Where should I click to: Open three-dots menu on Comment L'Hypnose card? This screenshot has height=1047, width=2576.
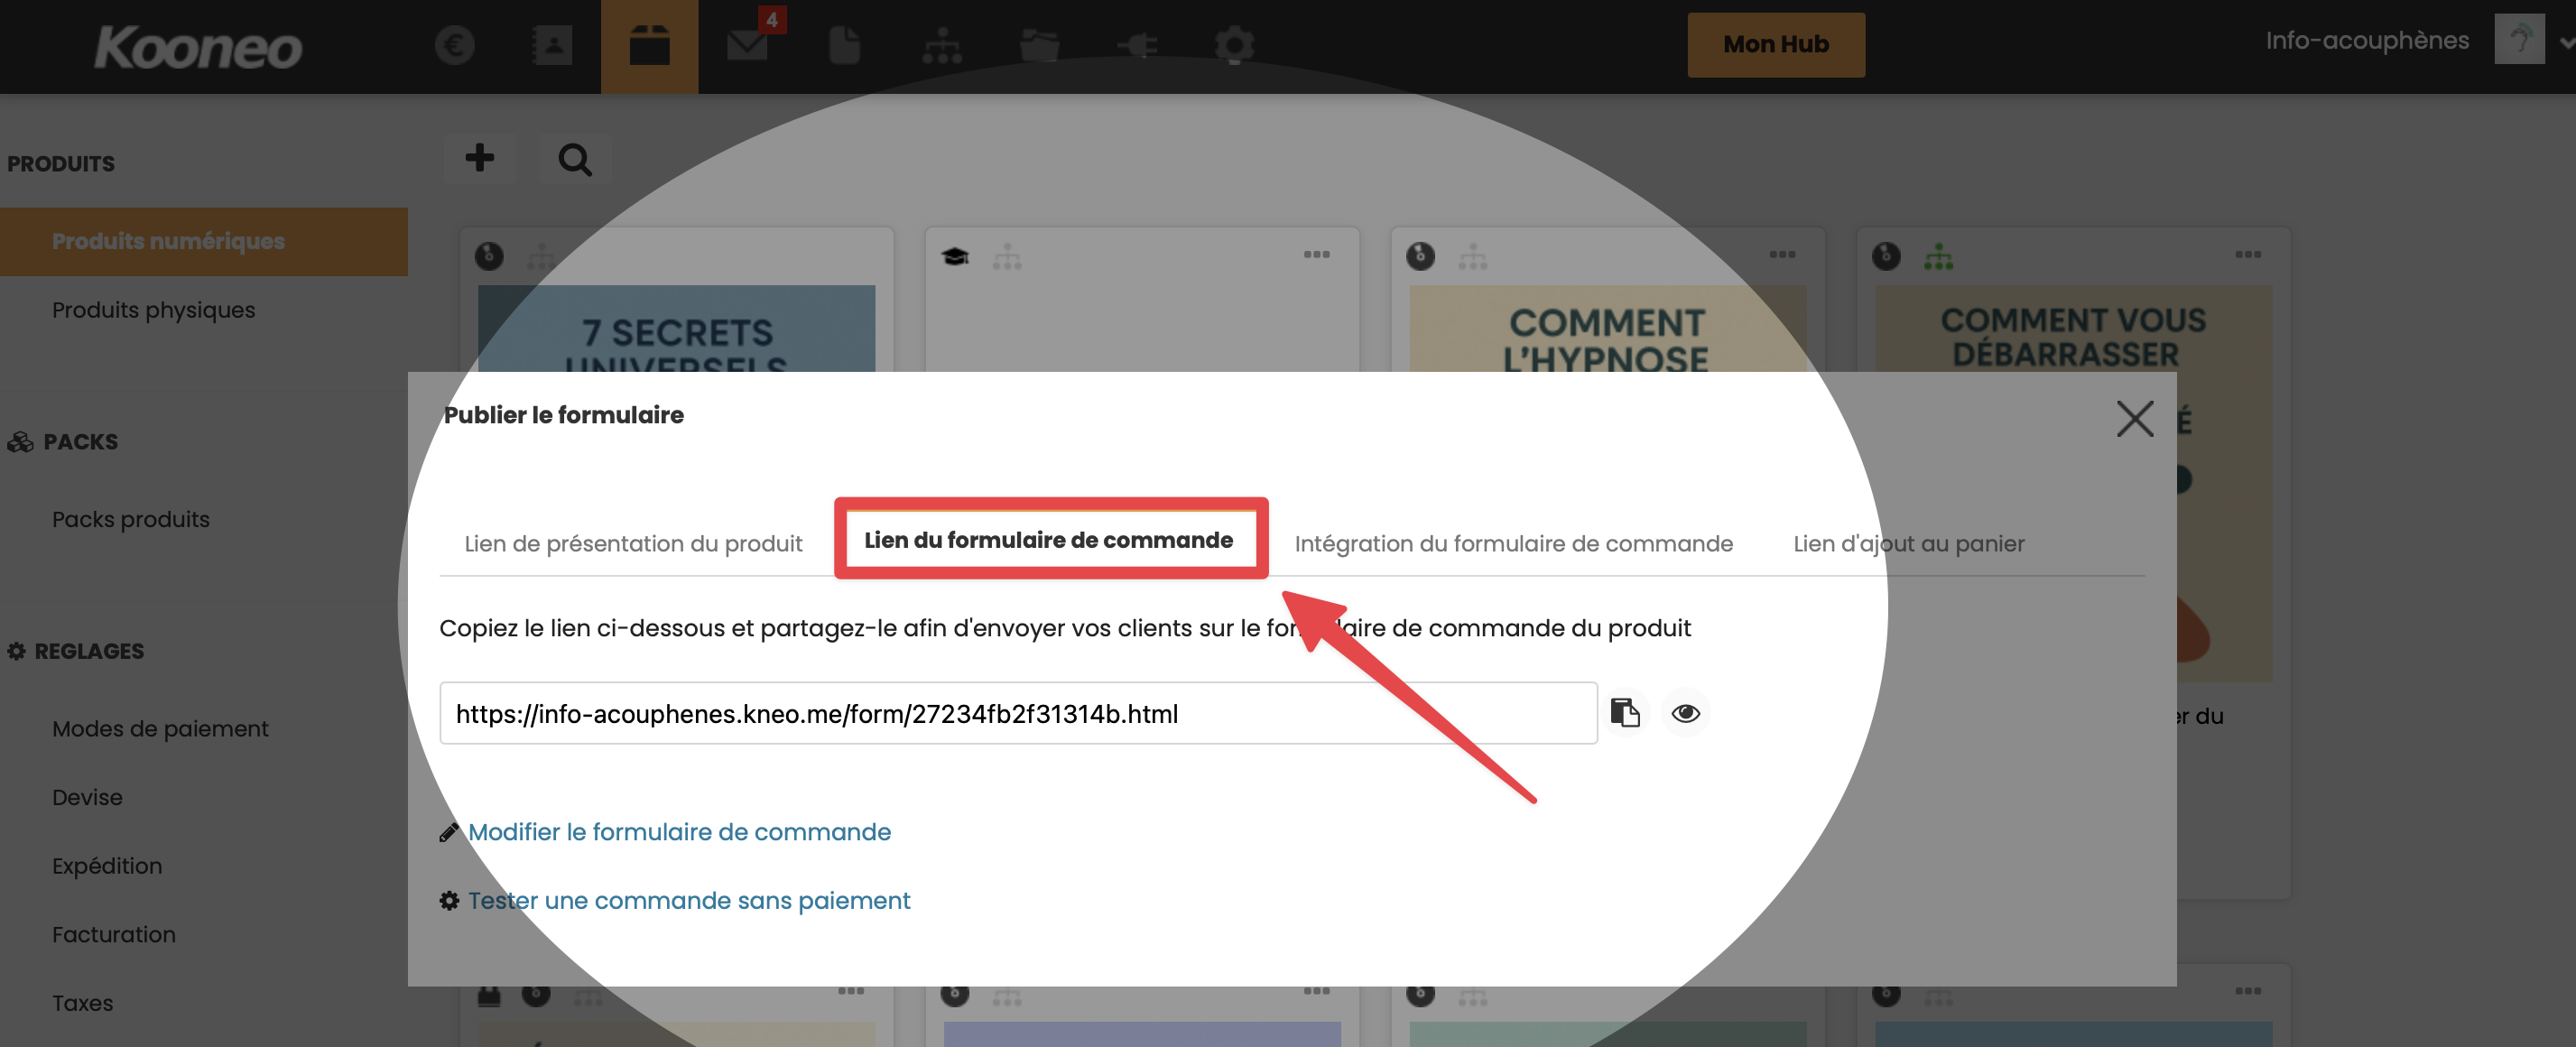[x=1782, y=255]
